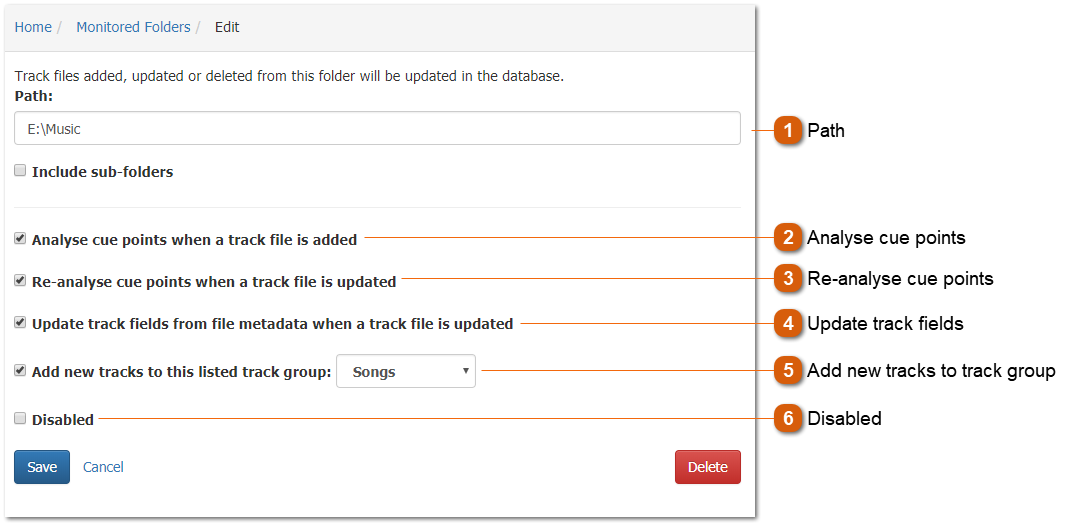Click the Edit breadcrumb item
The image size is (1072, 526).
[x=227, y=27]
